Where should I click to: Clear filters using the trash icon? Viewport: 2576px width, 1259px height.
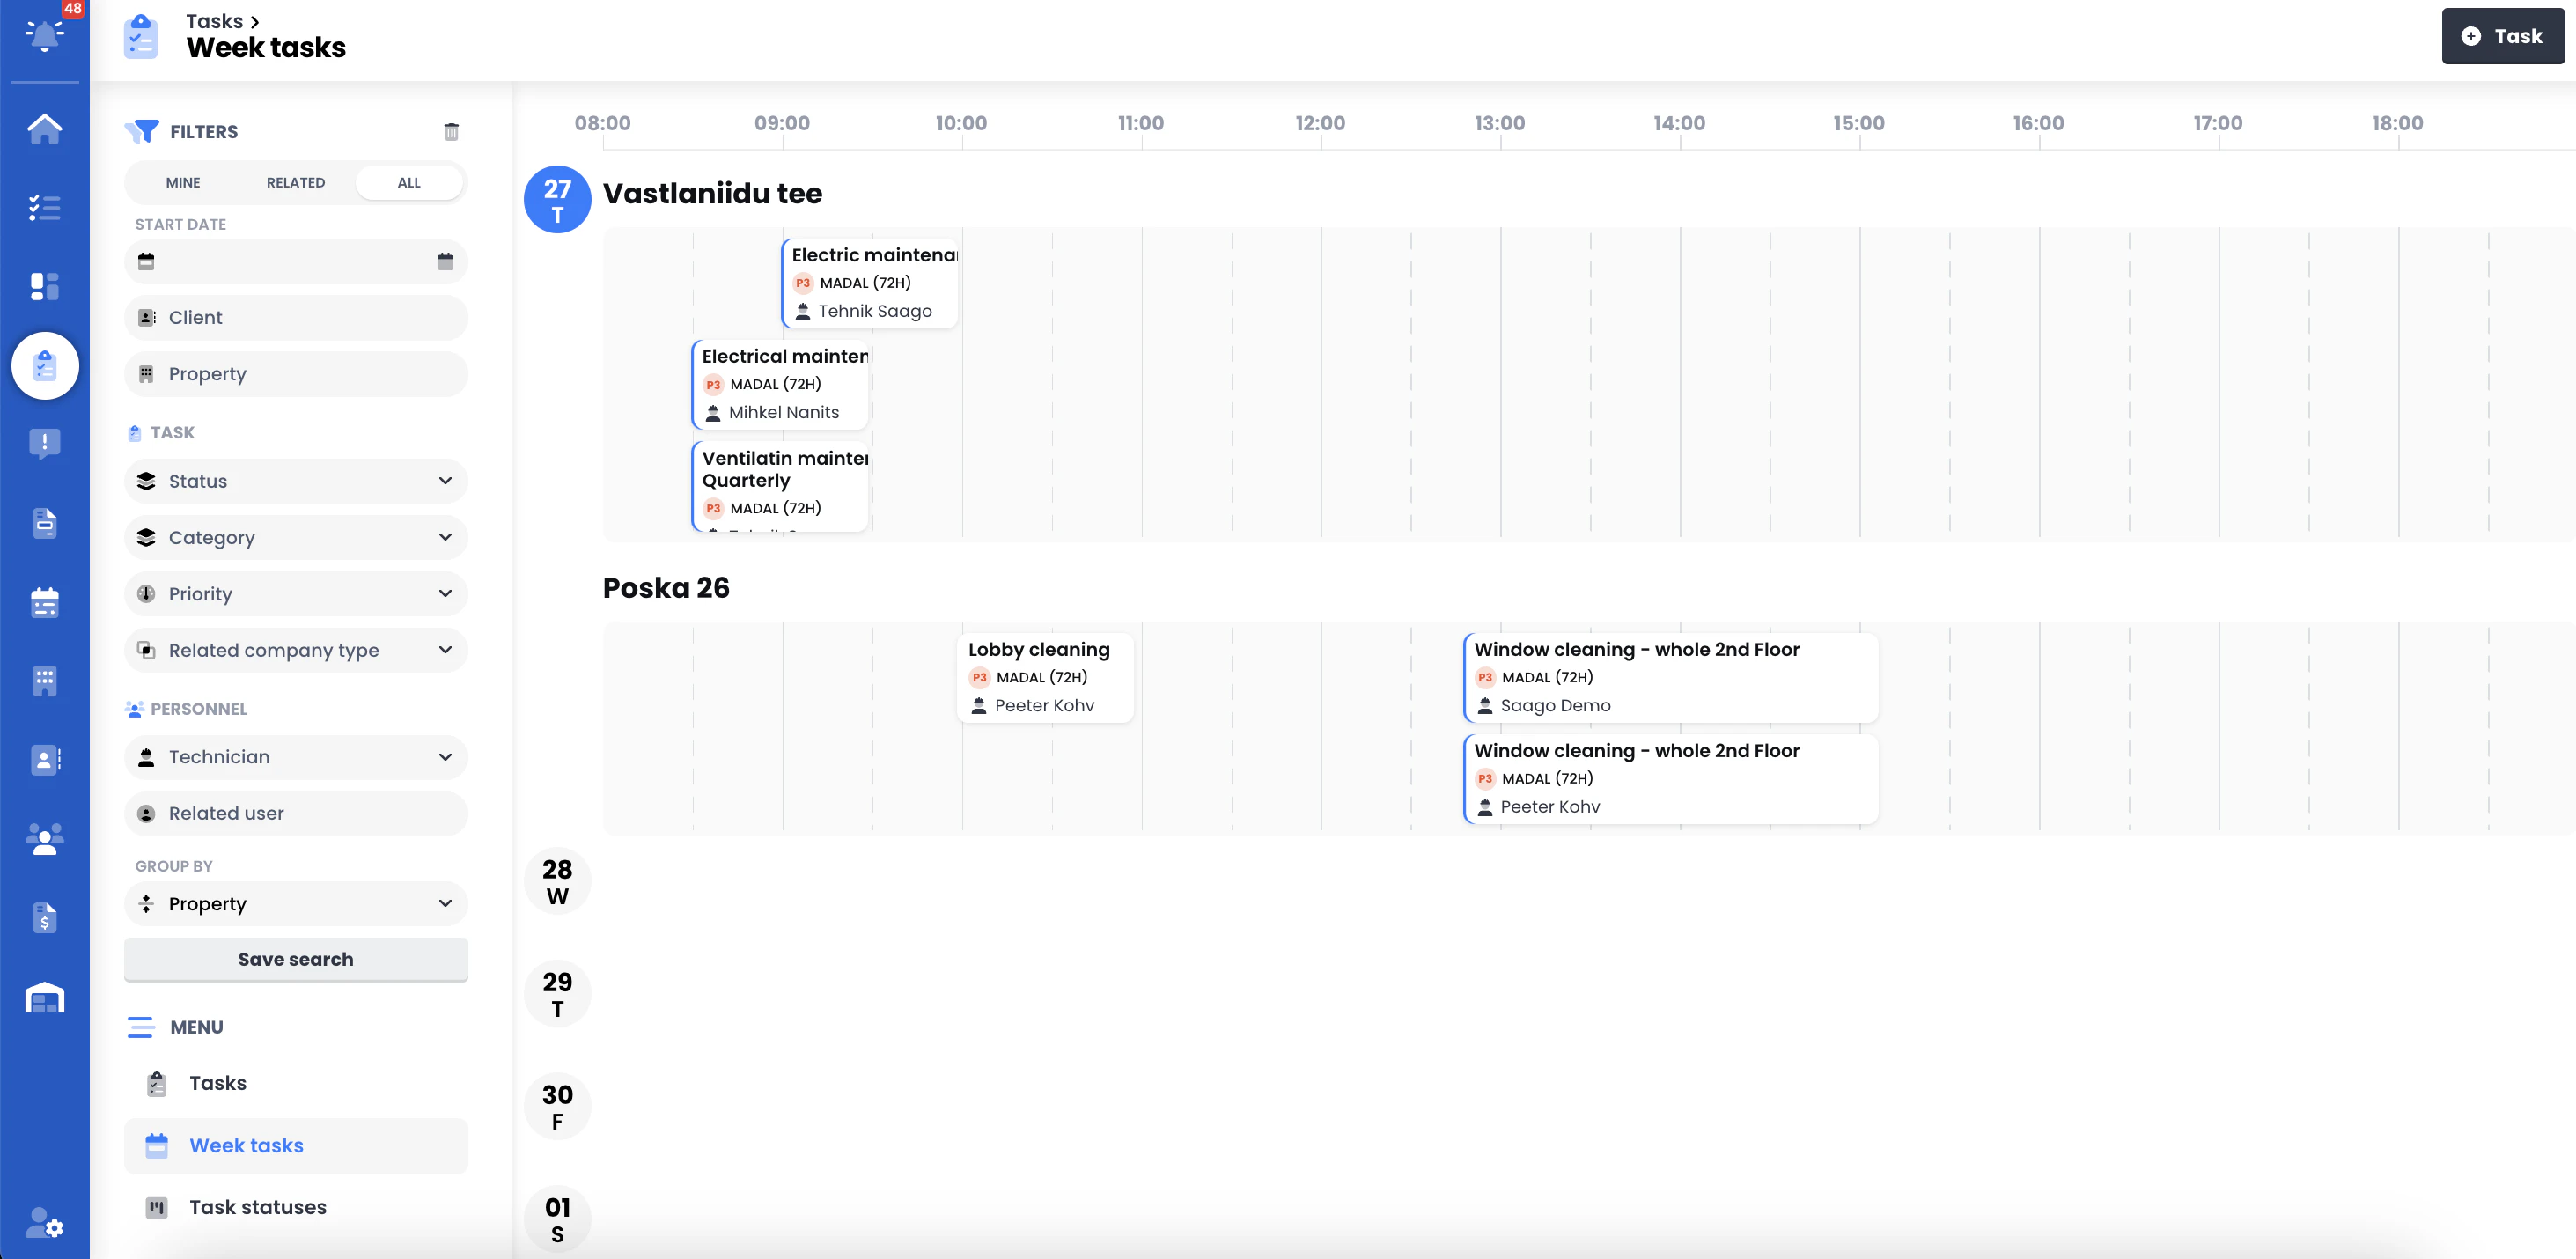(452, 131)
